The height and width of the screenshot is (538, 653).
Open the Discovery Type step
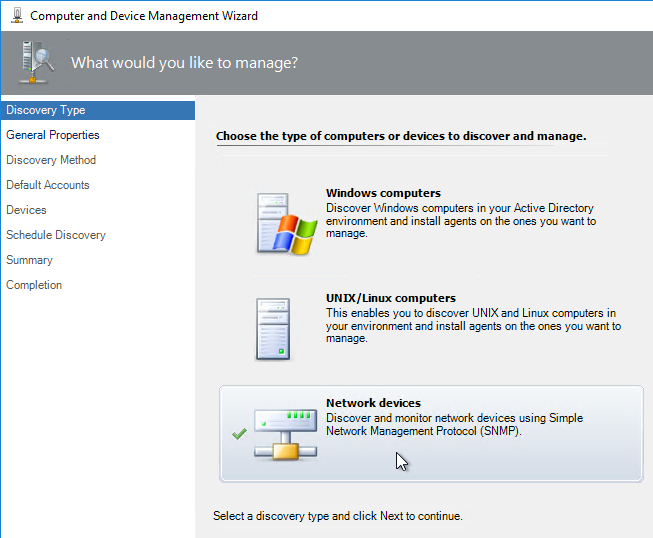pos(98,110)
